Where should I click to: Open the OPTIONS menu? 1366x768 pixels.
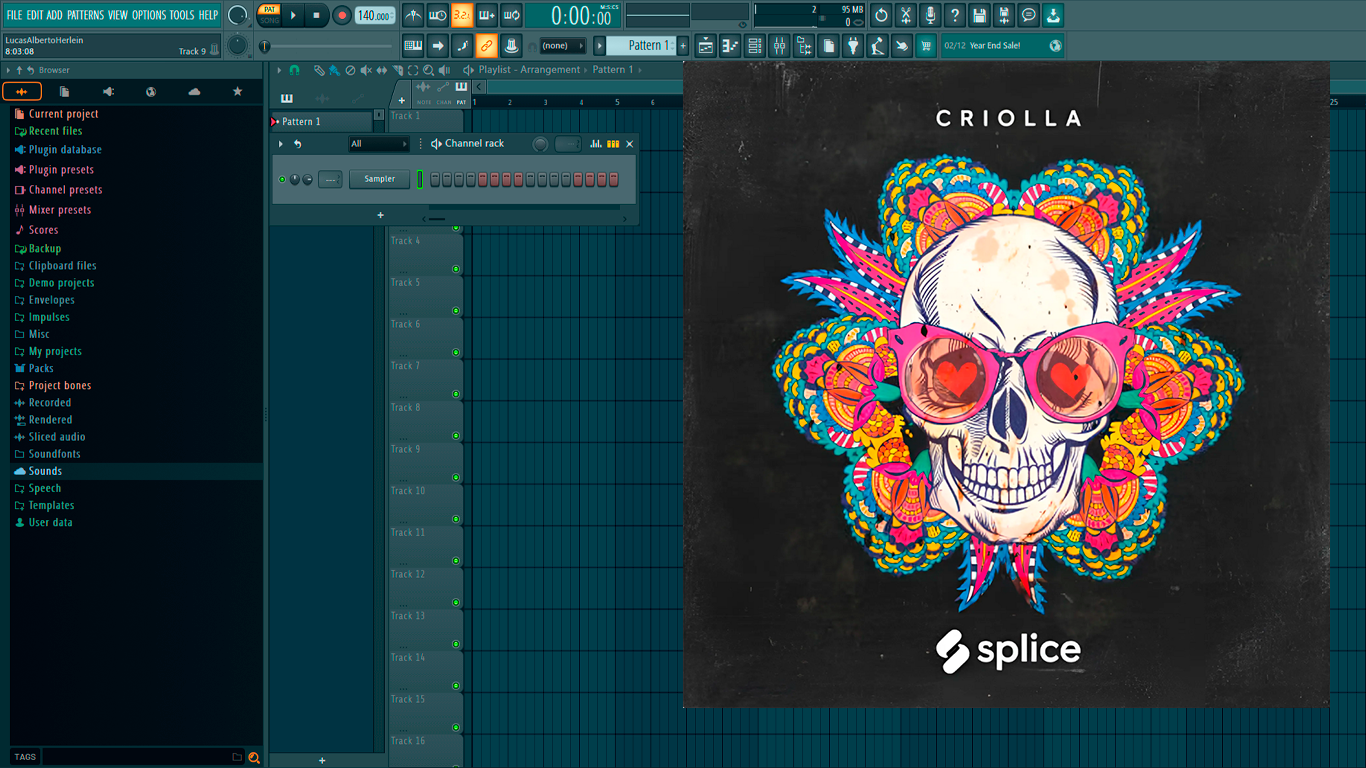pyautogui.click(x=149, y=15)
